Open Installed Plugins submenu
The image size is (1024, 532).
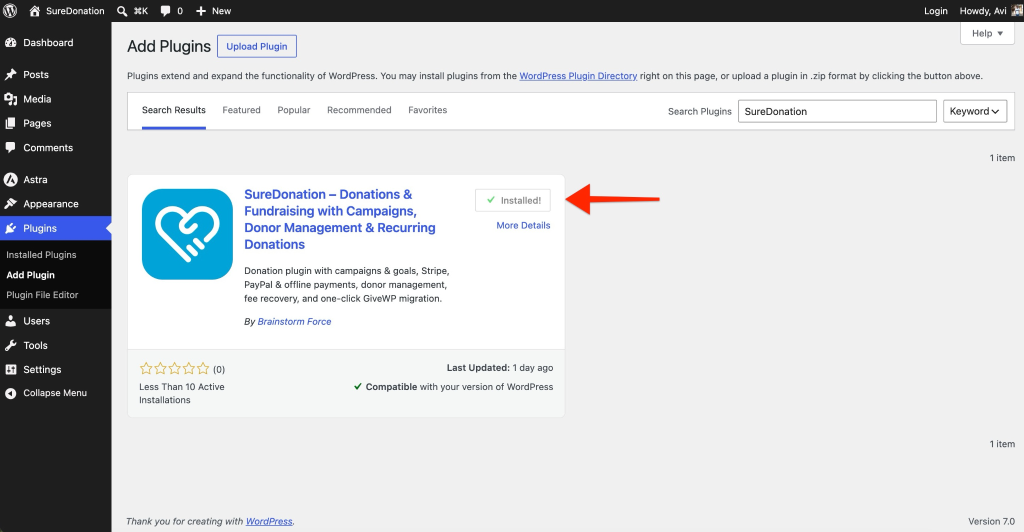point(41,255)
